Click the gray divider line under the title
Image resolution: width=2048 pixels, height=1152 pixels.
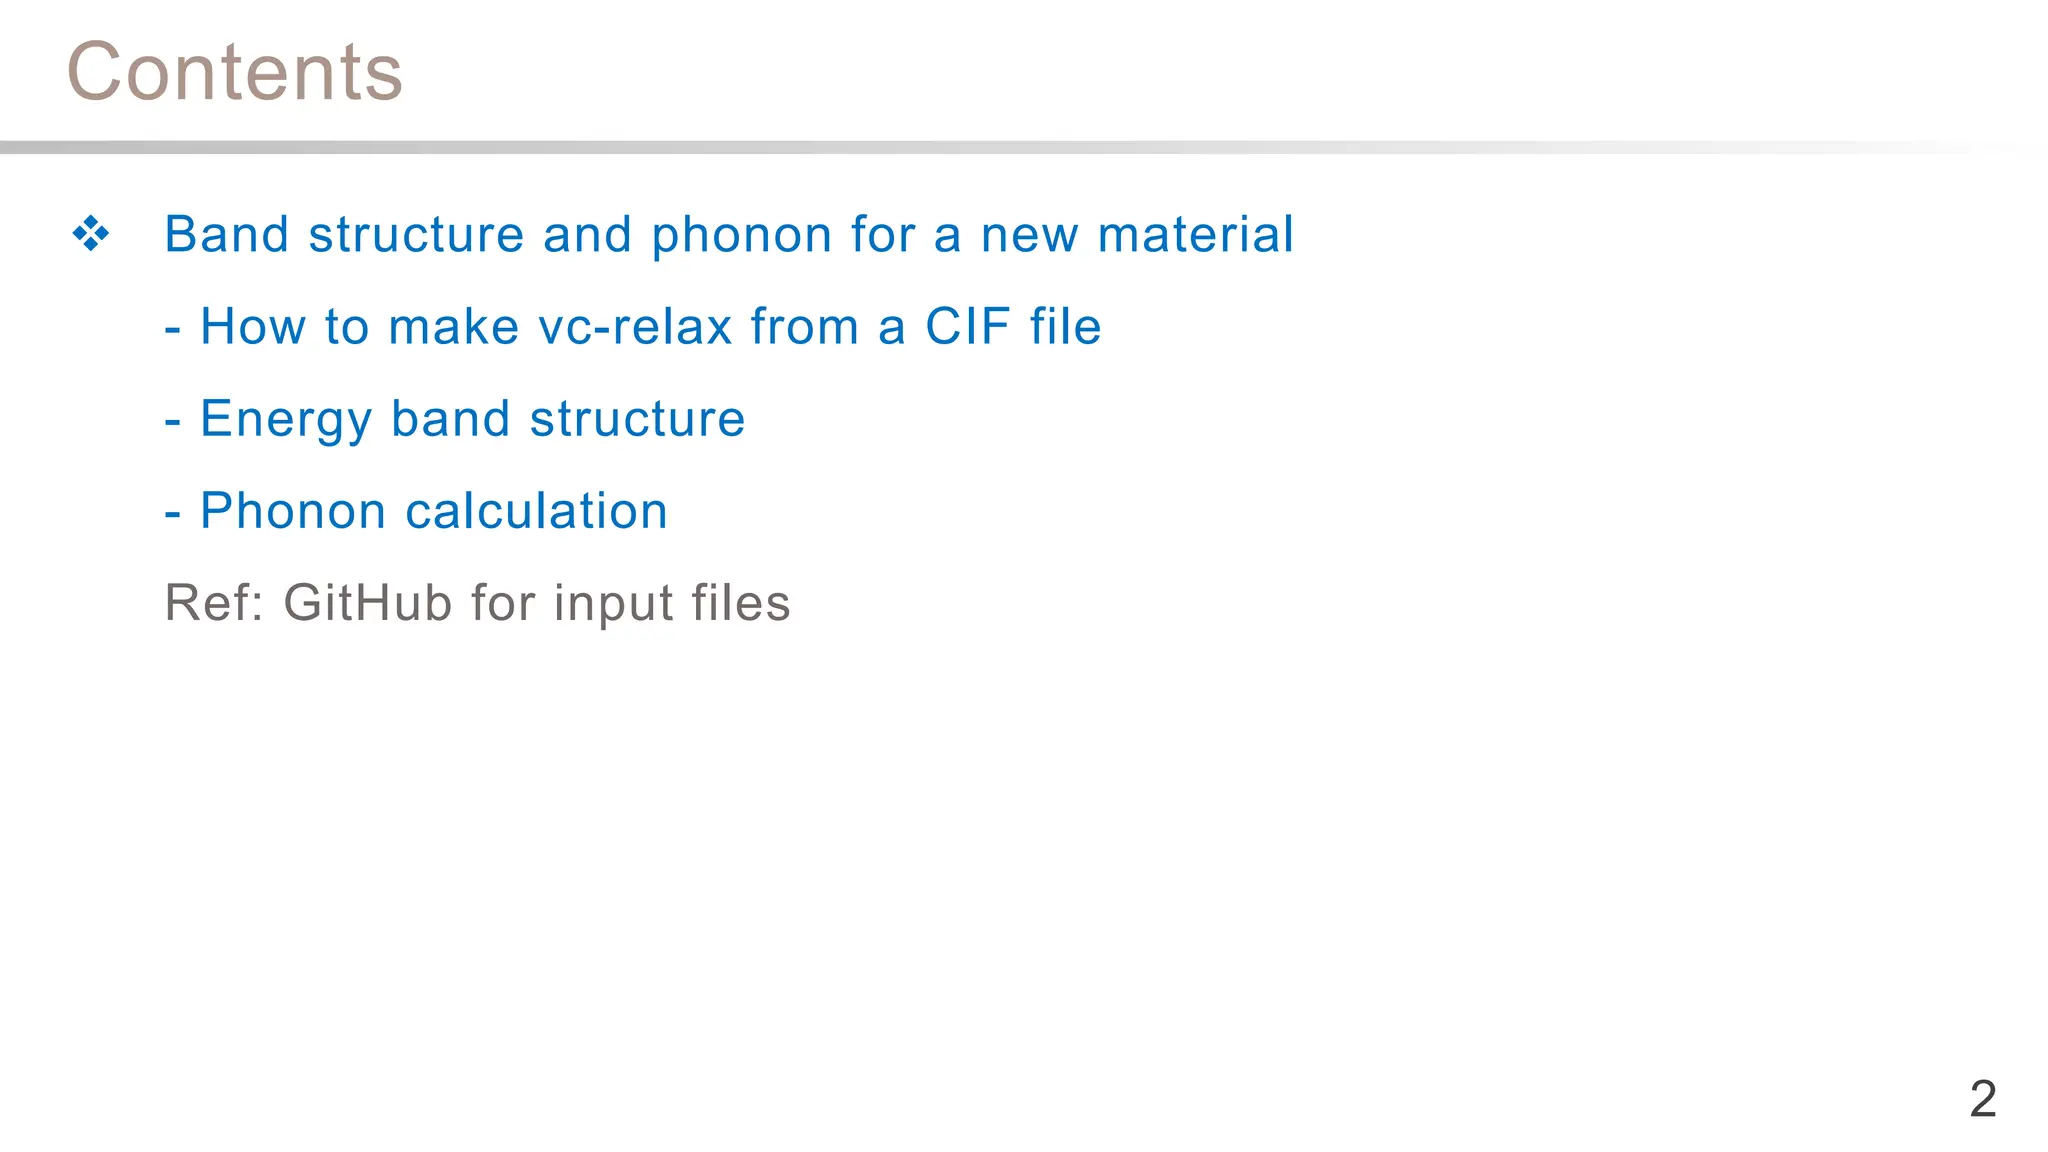click(1000, 147)
